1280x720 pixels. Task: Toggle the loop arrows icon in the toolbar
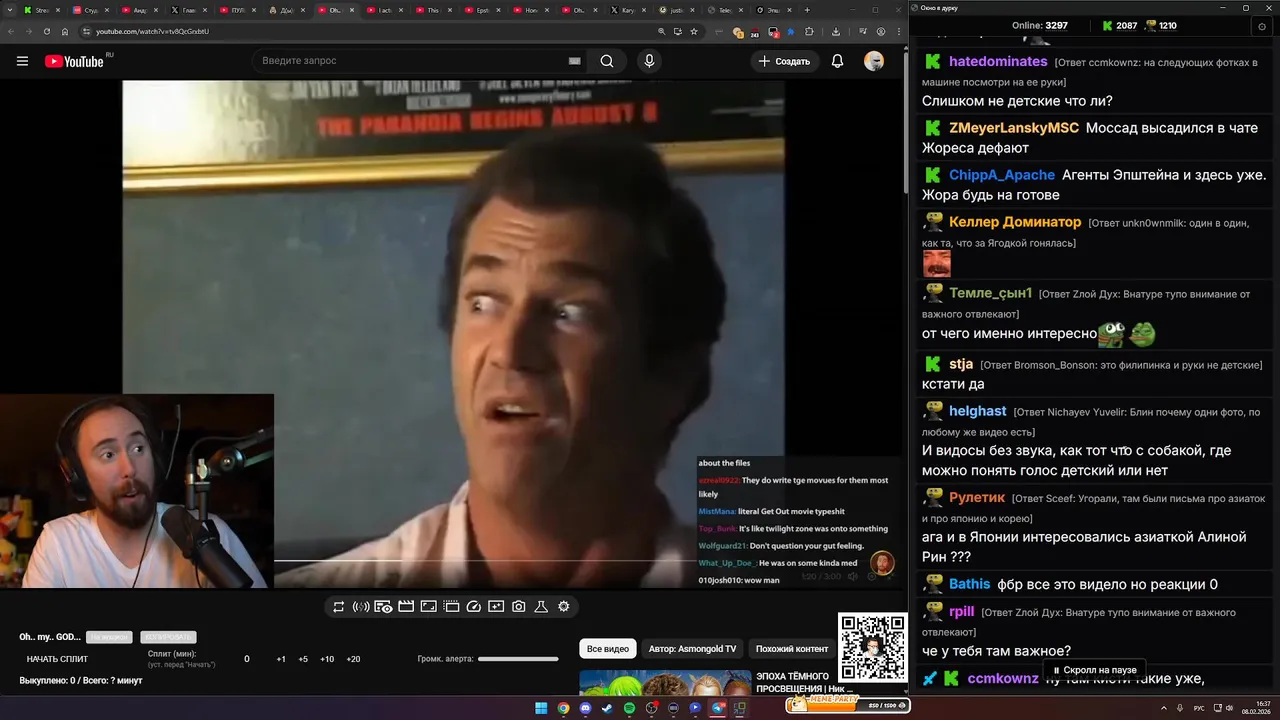(x=338, y=607)
